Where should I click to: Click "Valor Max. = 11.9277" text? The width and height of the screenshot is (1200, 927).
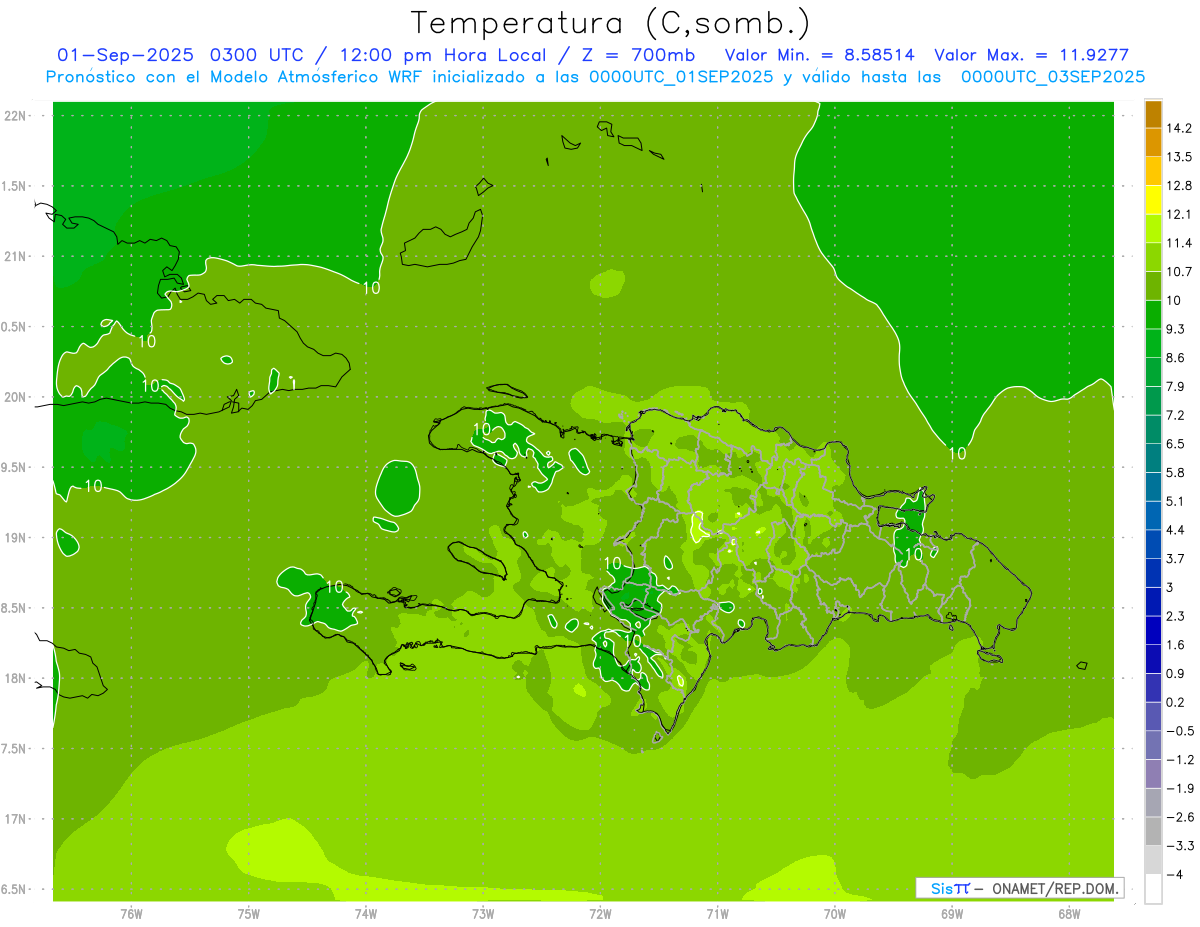[1031, 55]
